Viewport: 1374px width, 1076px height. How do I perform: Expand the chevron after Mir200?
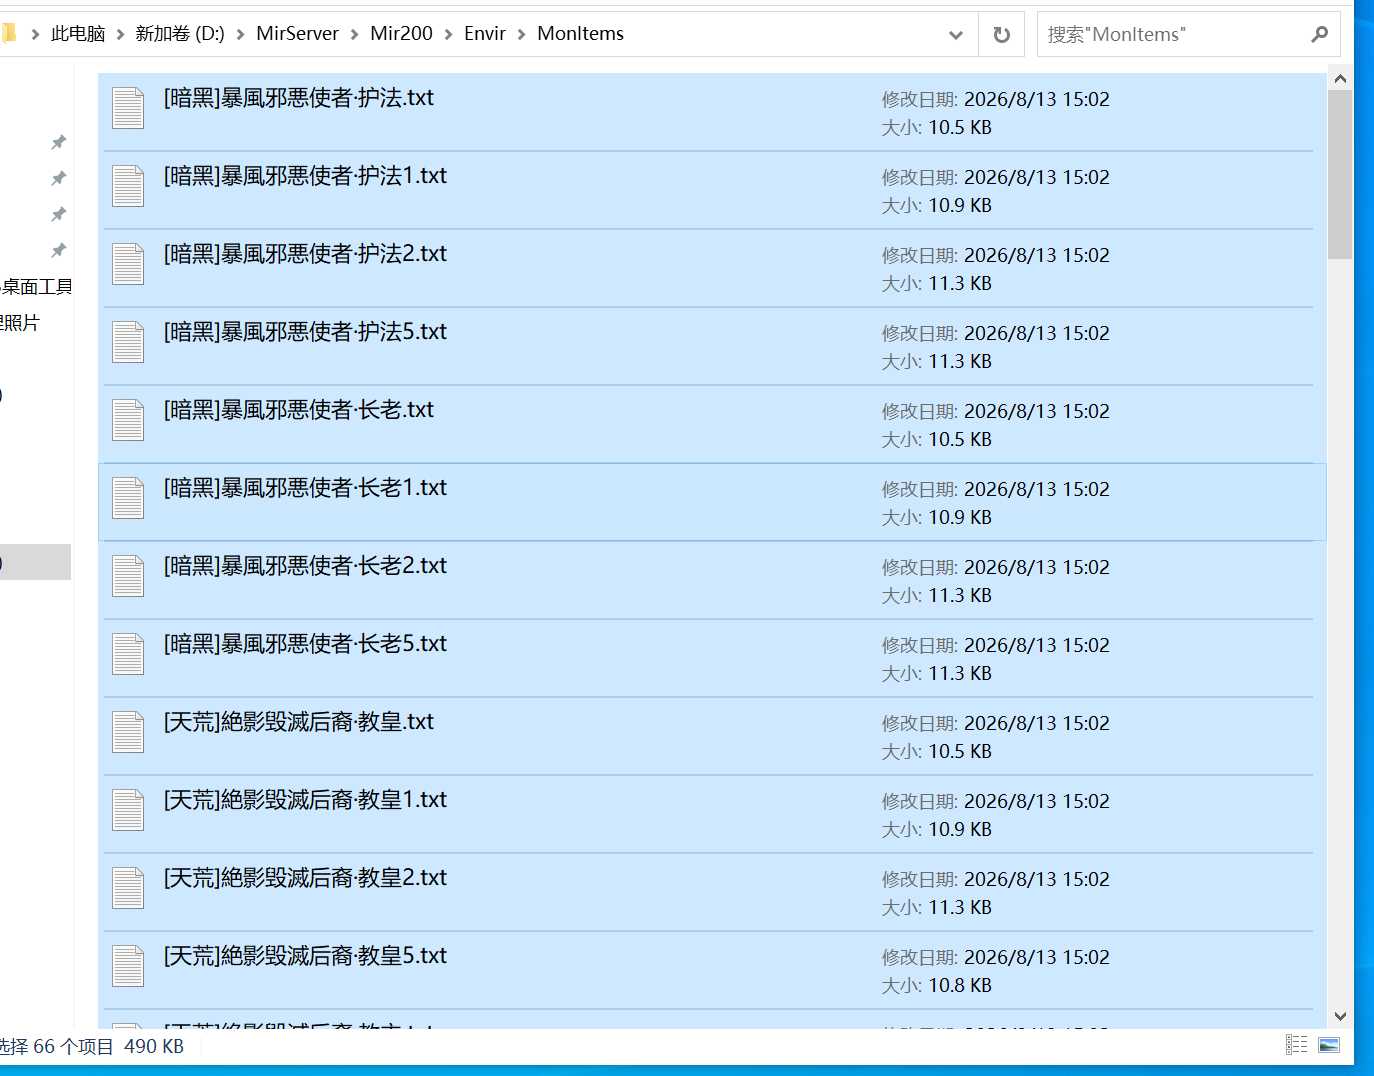coord(449,34)
